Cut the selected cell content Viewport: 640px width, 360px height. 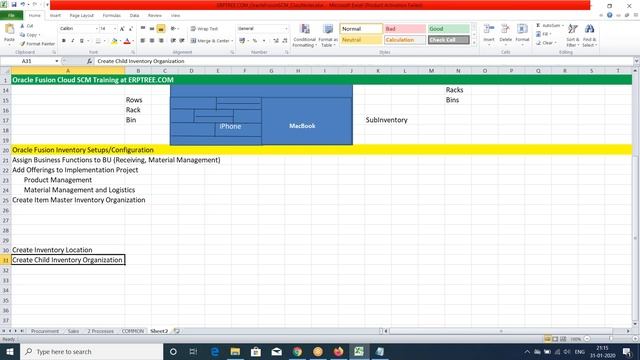coord(27,26)
